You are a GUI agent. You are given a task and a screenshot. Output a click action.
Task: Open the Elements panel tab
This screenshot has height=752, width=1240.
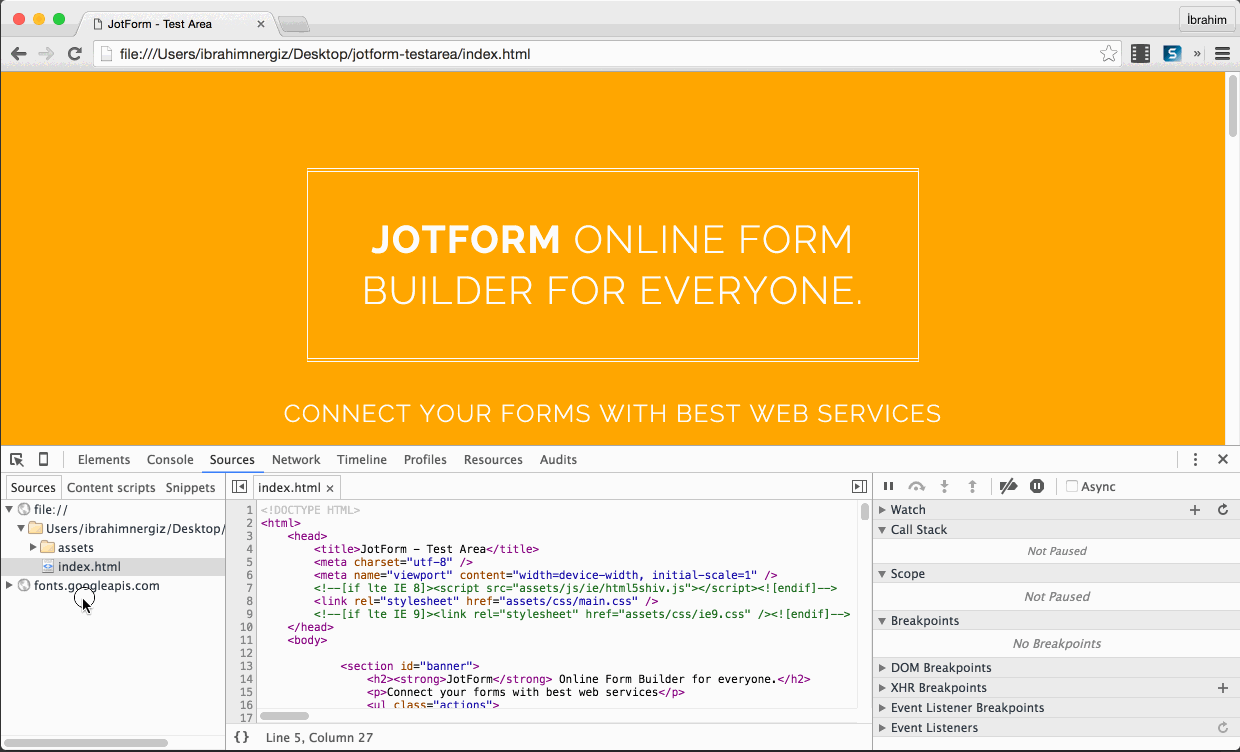104,460
